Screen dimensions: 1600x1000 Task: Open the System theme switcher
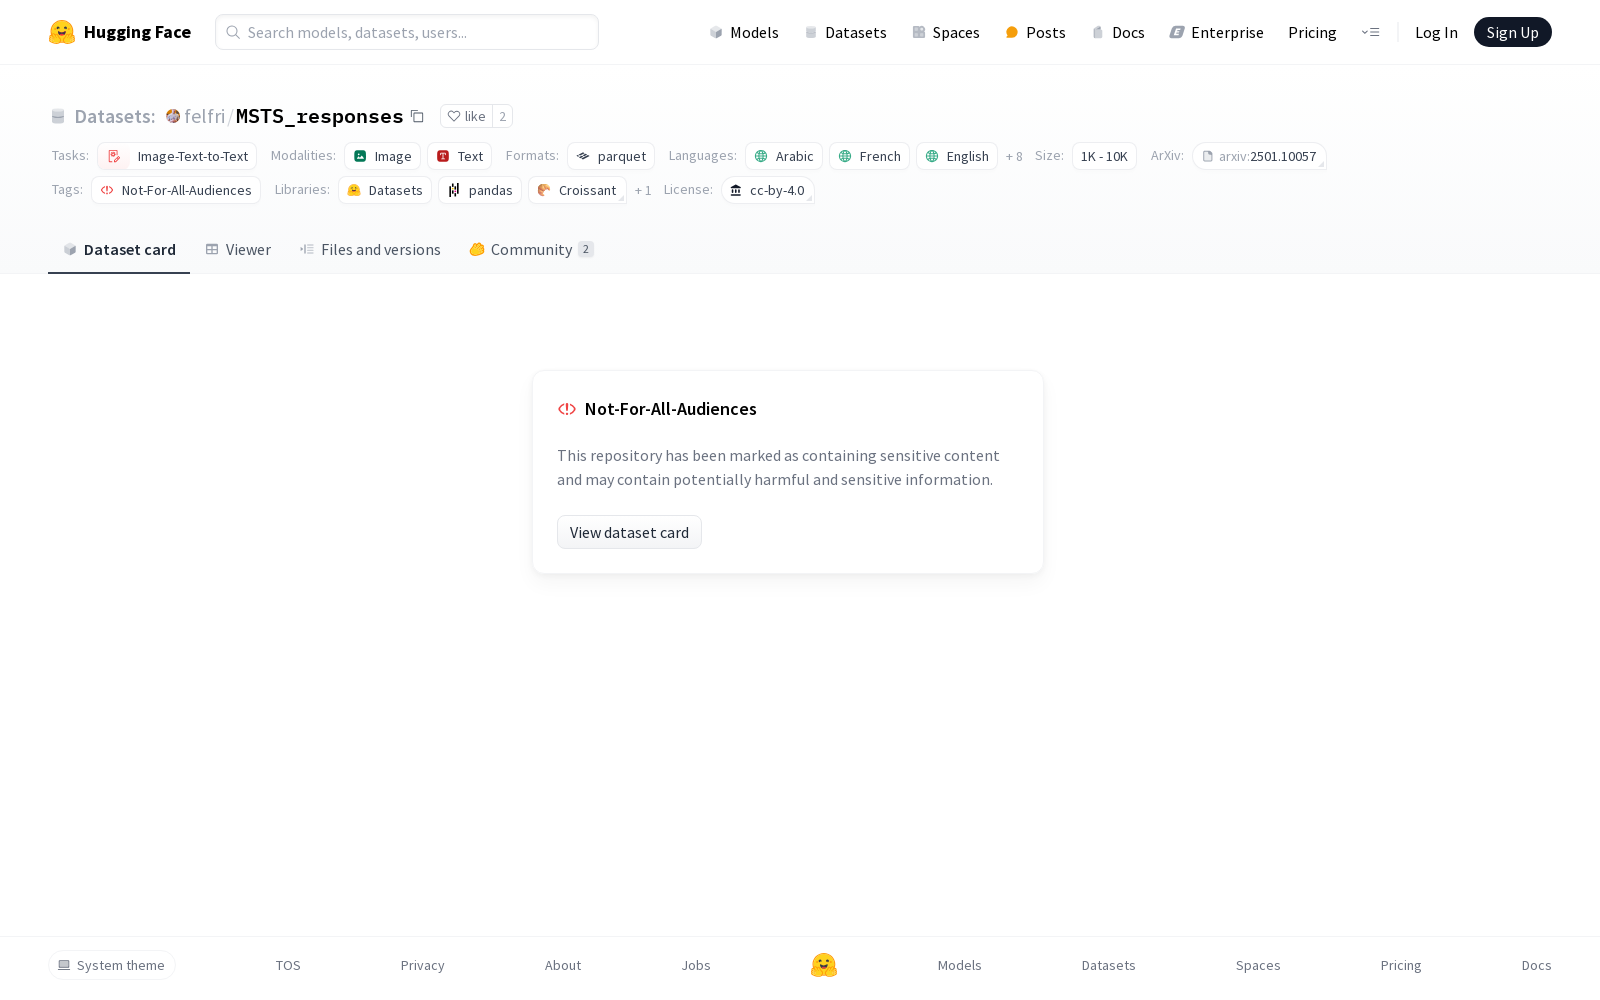point(112,965)
